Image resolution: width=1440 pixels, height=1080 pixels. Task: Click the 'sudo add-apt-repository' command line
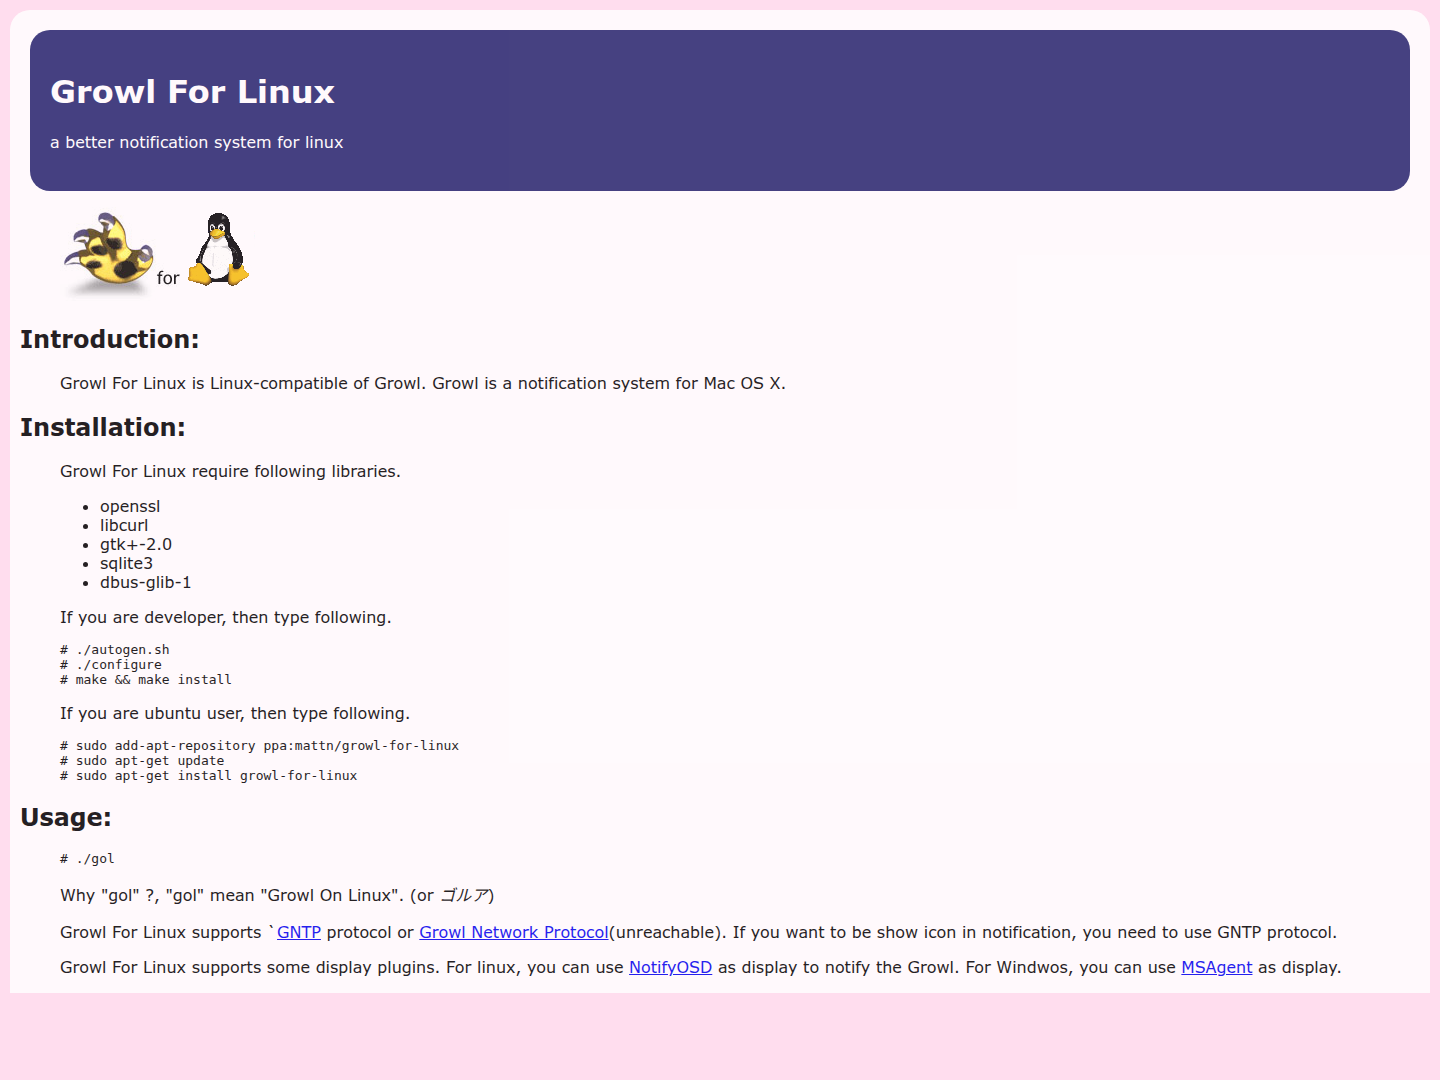coord(260,746)
